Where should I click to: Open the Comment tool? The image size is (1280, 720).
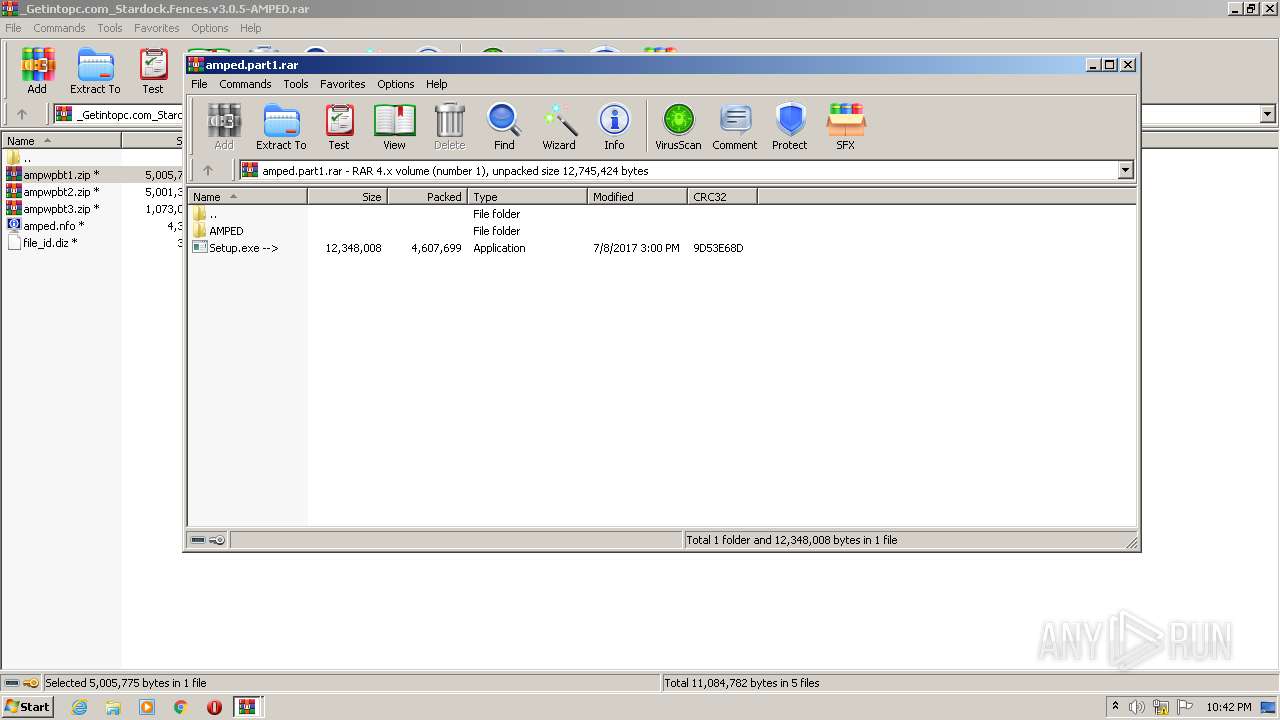(x=735, y=126)
